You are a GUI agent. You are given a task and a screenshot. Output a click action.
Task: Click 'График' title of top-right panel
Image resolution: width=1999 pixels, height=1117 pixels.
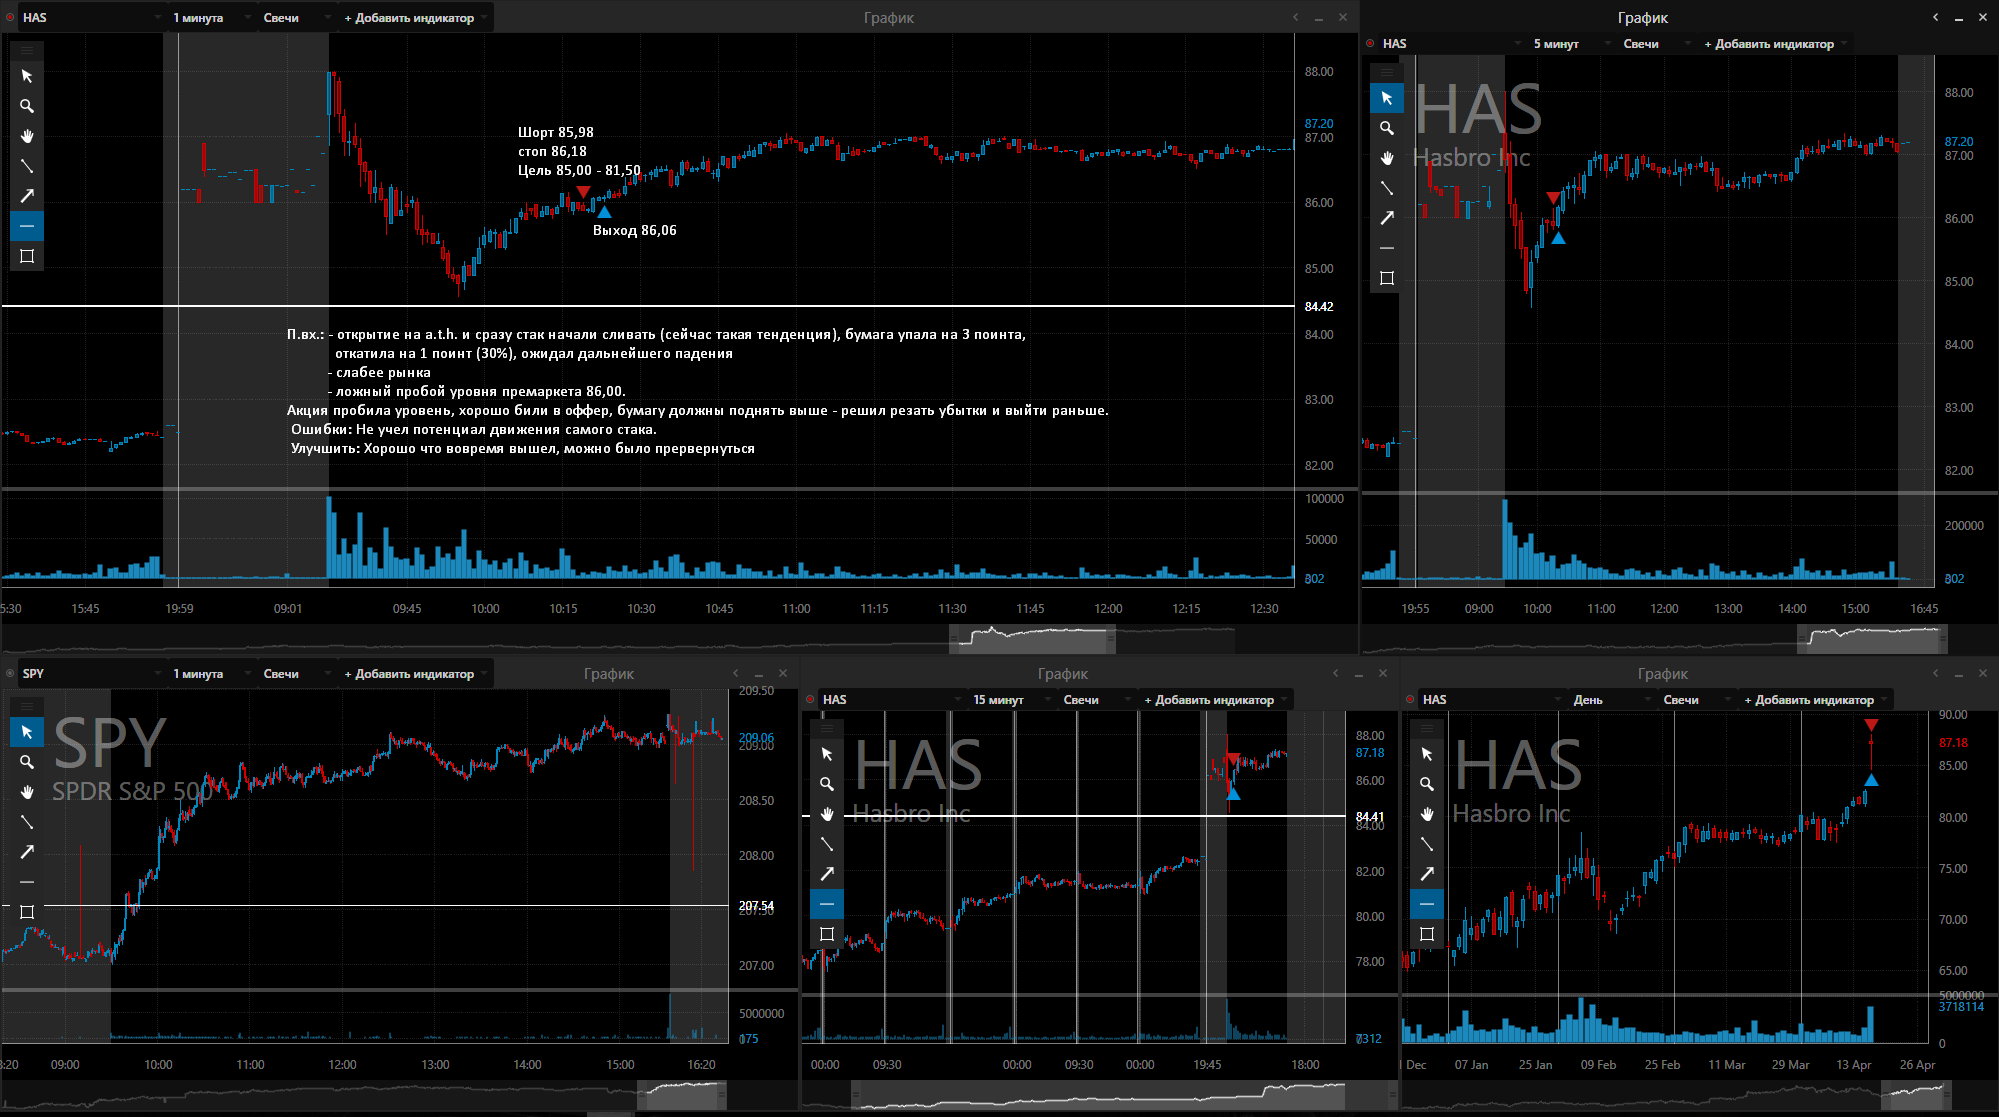coord(1642,18)
